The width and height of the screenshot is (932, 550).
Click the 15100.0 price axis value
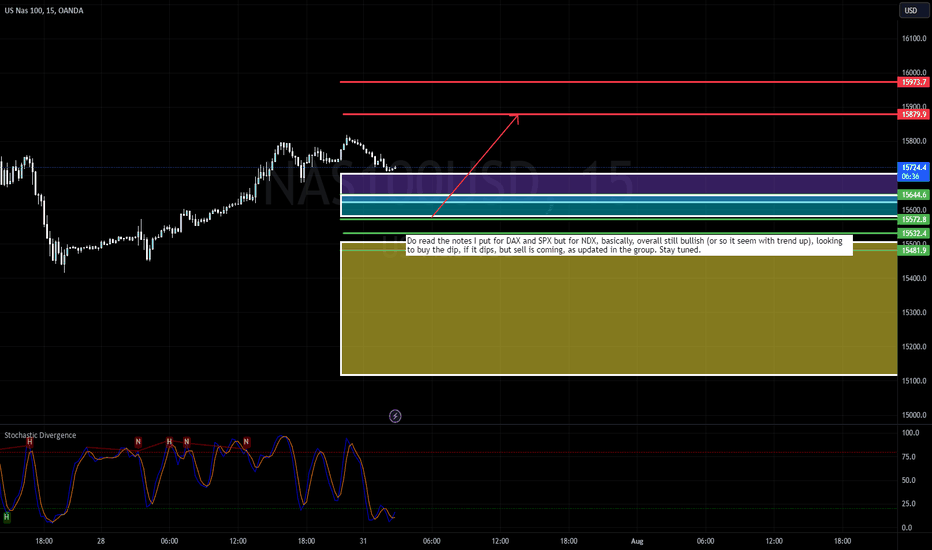(914, 381)
